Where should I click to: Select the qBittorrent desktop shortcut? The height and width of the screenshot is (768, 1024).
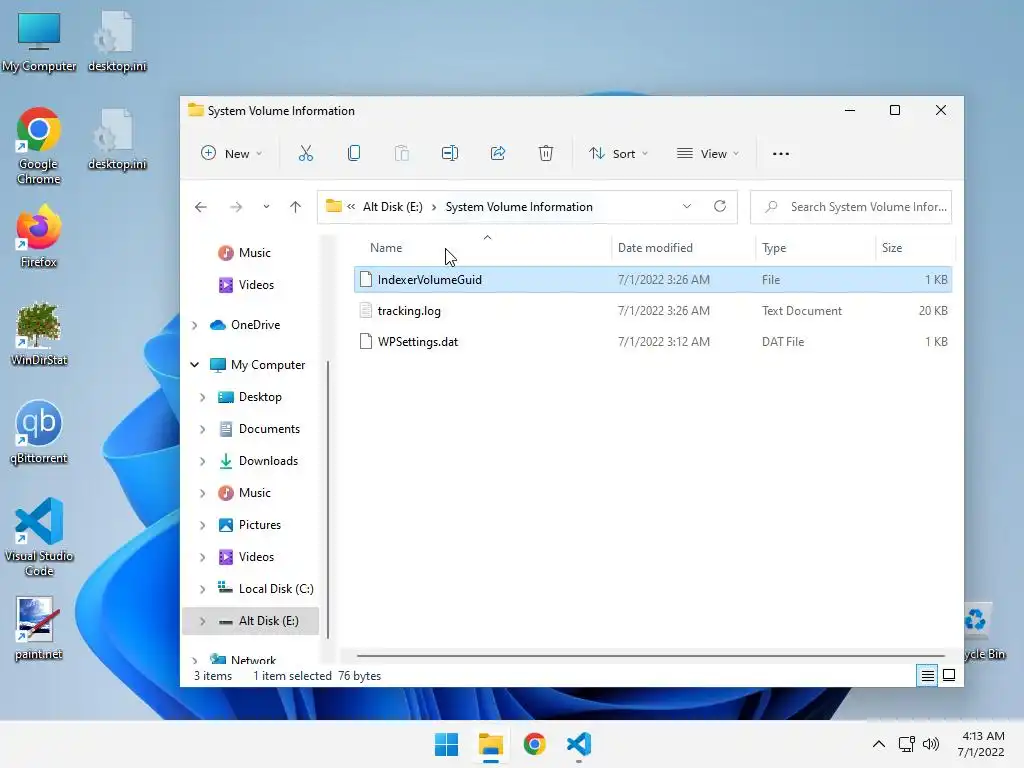(39, 432)
